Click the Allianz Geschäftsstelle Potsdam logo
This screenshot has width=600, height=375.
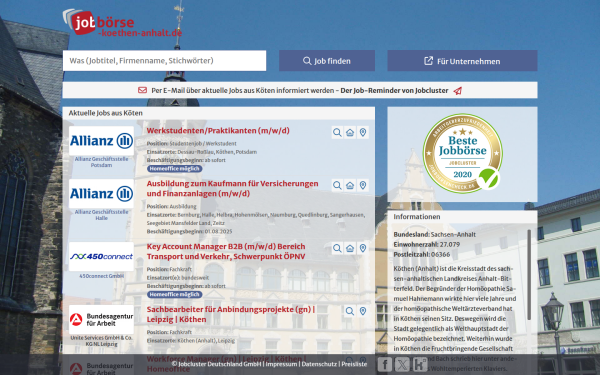tap(101, 141)
